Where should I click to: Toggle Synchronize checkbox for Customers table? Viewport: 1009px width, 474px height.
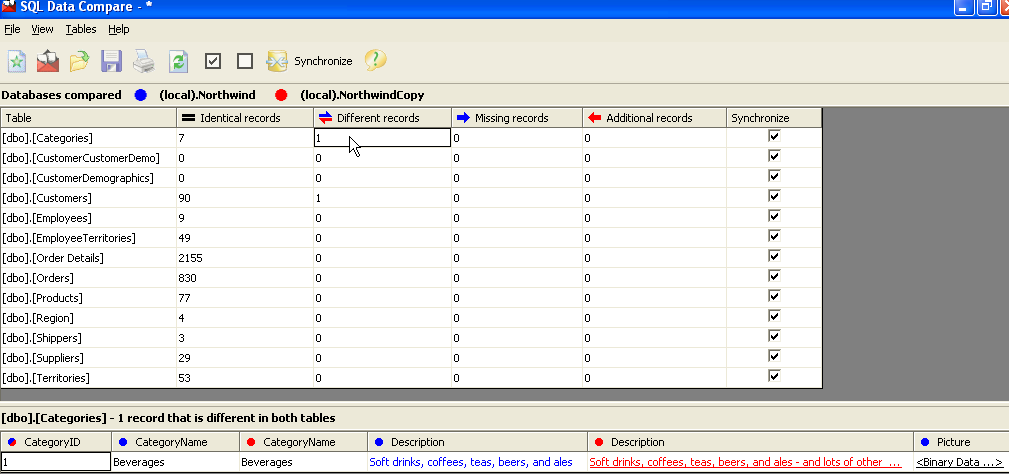pos(774,196)
